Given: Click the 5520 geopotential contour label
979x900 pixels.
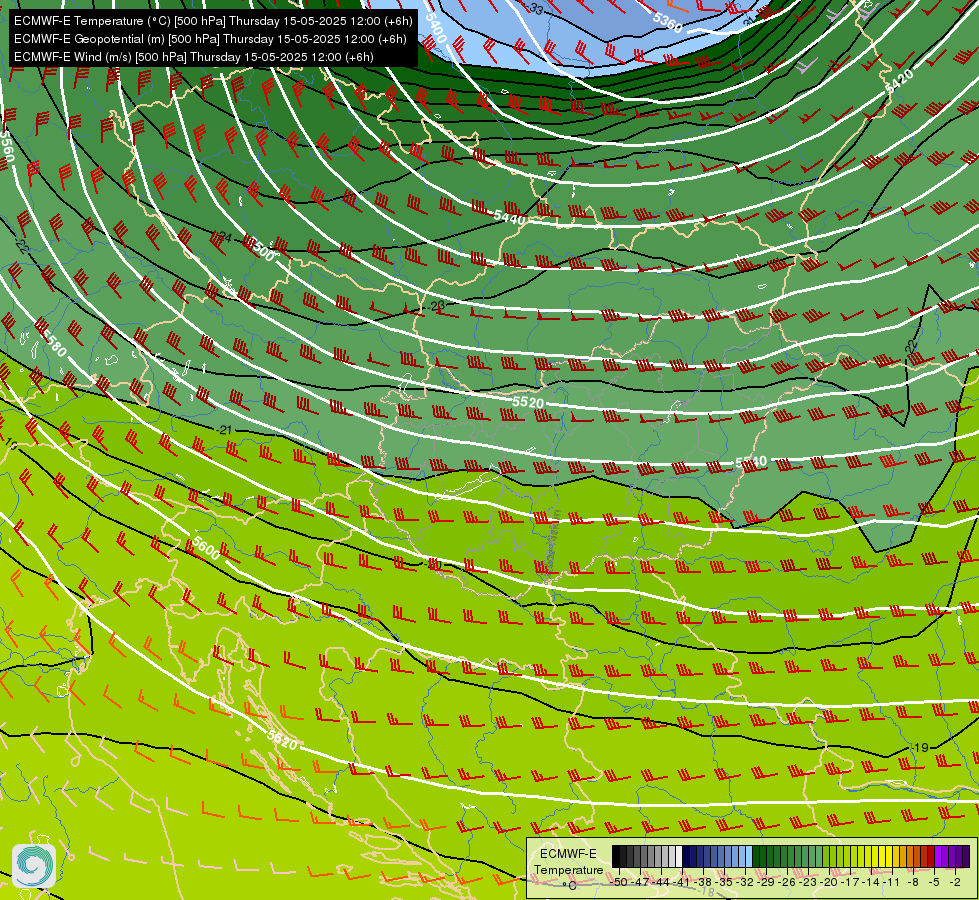Looking at the screenshot, I should tap(528, 402).
